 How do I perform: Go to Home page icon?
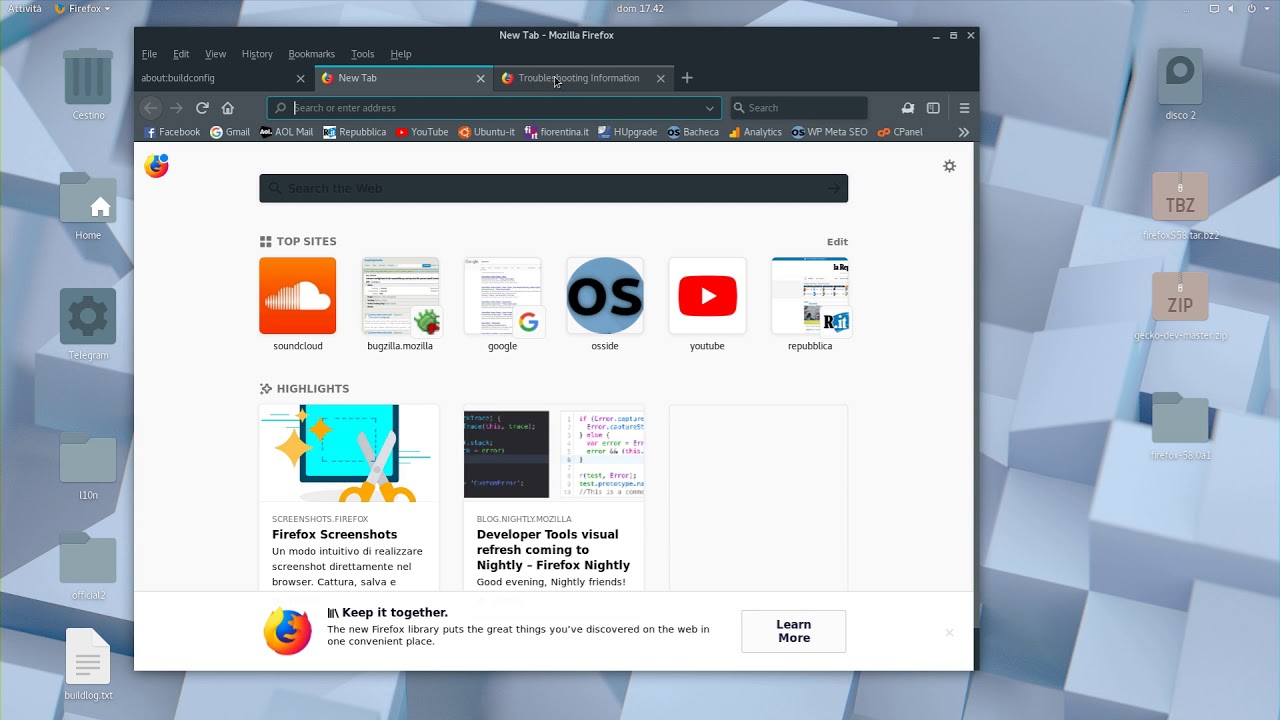tap(228, 108)
